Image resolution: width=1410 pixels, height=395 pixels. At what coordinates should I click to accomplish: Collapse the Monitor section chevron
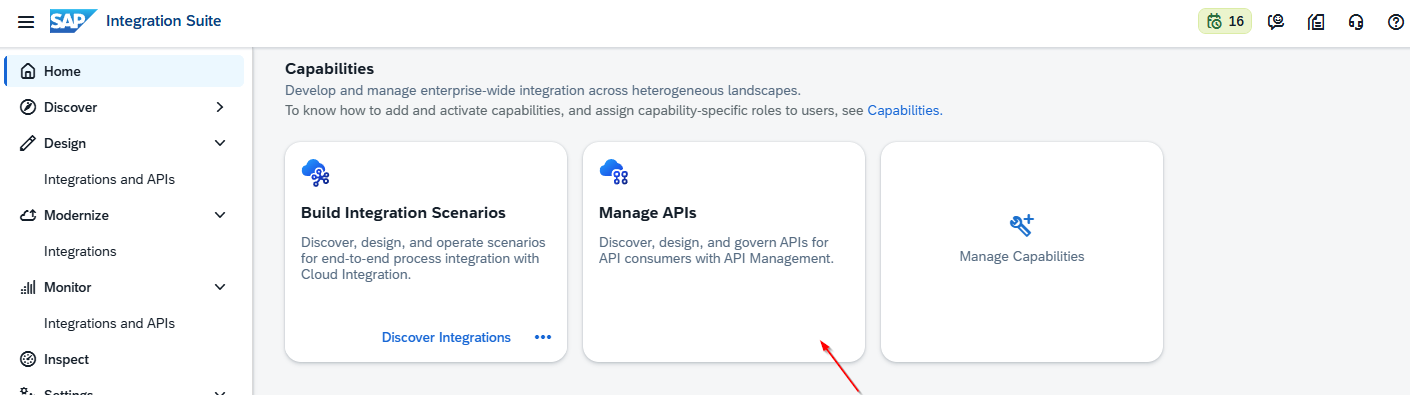[x=220, y=287]
